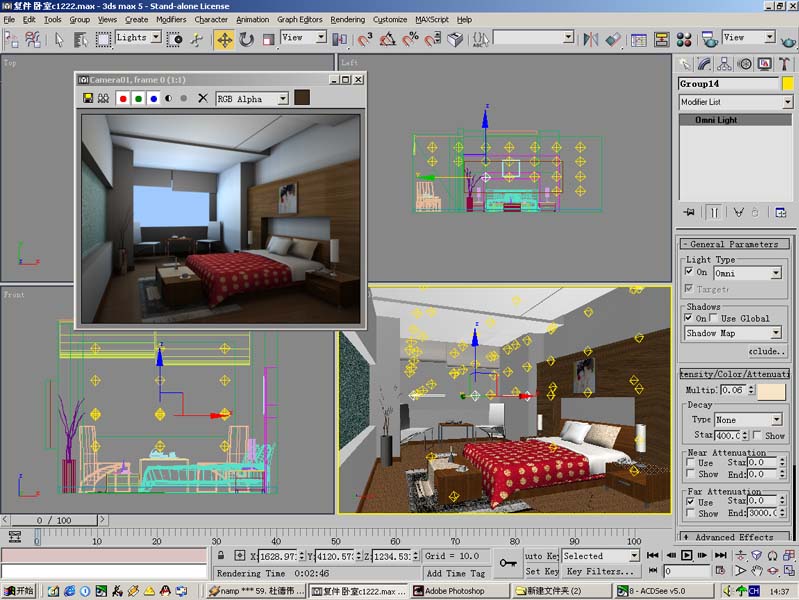Viewport: 799px width, 600px height.
Task: Click the Add Time Tag field
Action: pyautogui.click(x=456, y=573)
